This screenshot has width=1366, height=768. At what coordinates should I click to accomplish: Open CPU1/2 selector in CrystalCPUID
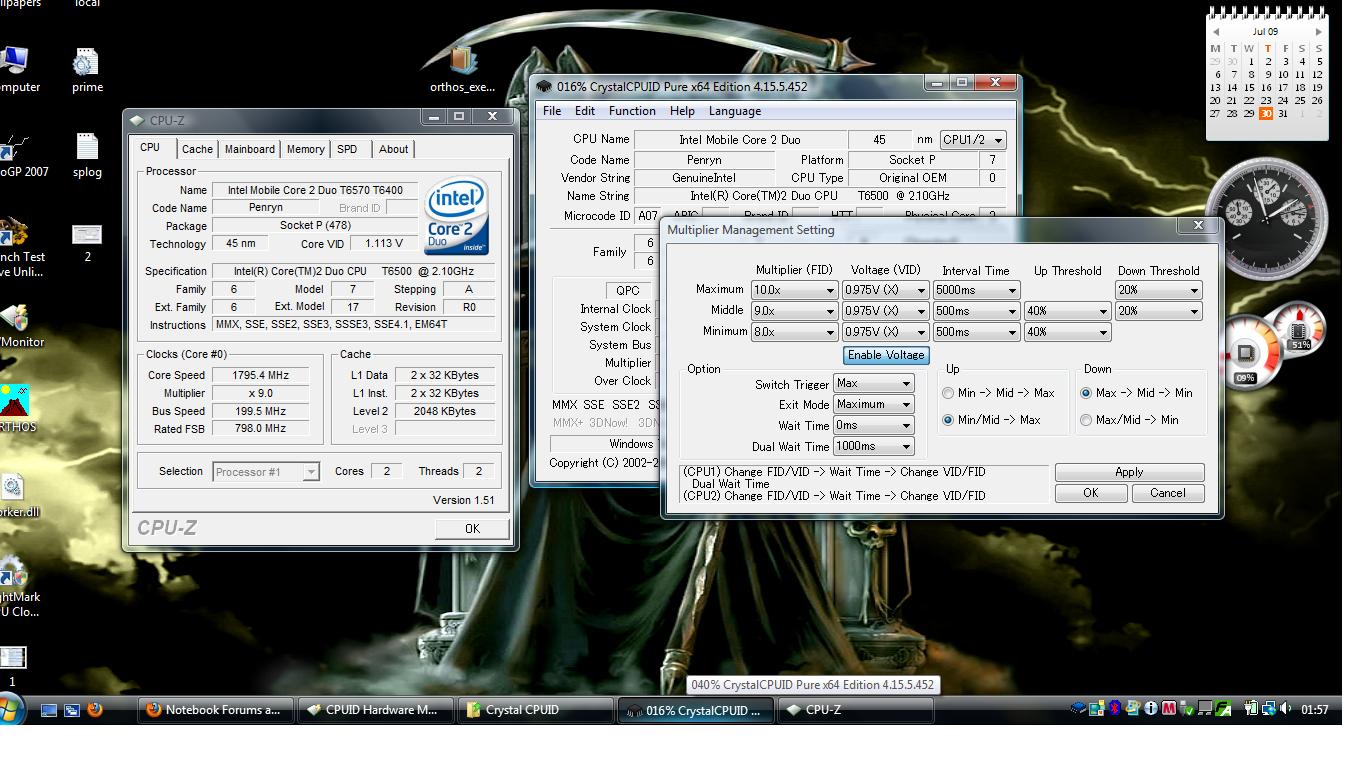click(972, 140)
